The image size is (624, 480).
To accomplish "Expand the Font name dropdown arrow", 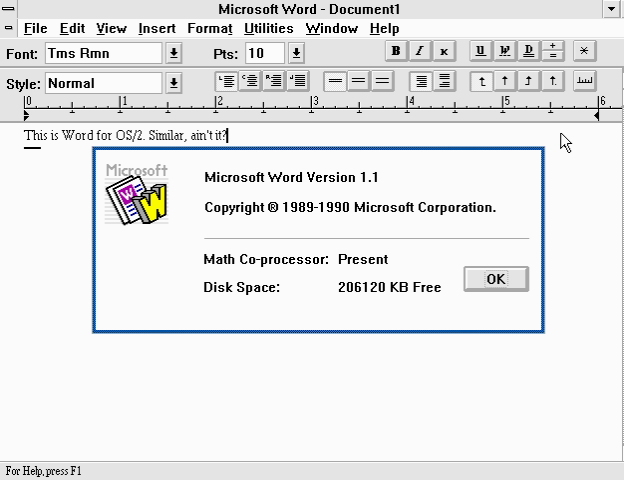I will point(174,53).
